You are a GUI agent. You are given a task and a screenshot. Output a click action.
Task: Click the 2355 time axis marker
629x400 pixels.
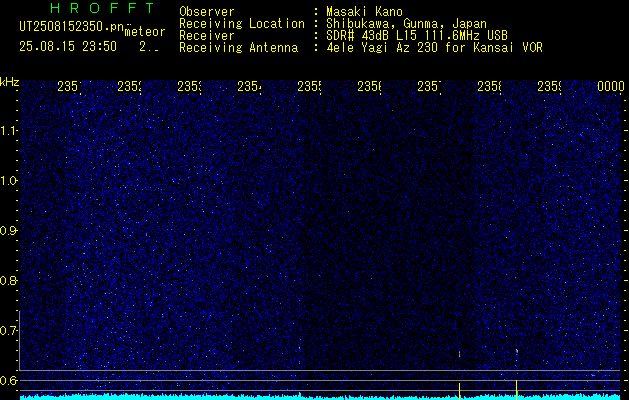click(x=309, y=86)
